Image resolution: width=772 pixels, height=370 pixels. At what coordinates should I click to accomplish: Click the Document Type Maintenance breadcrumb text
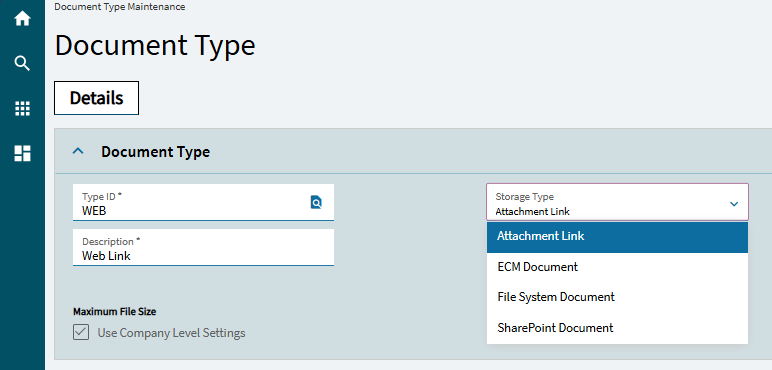[120, 7]
